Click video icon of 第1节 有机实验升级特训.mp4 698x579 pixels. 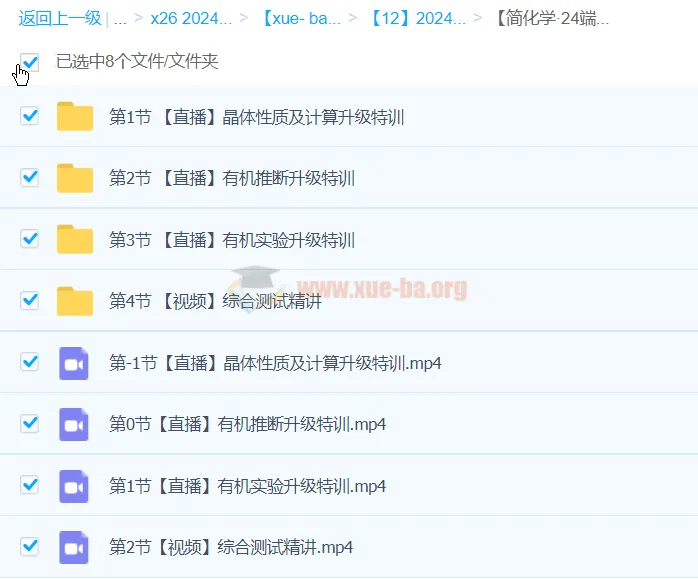point(75,486)
